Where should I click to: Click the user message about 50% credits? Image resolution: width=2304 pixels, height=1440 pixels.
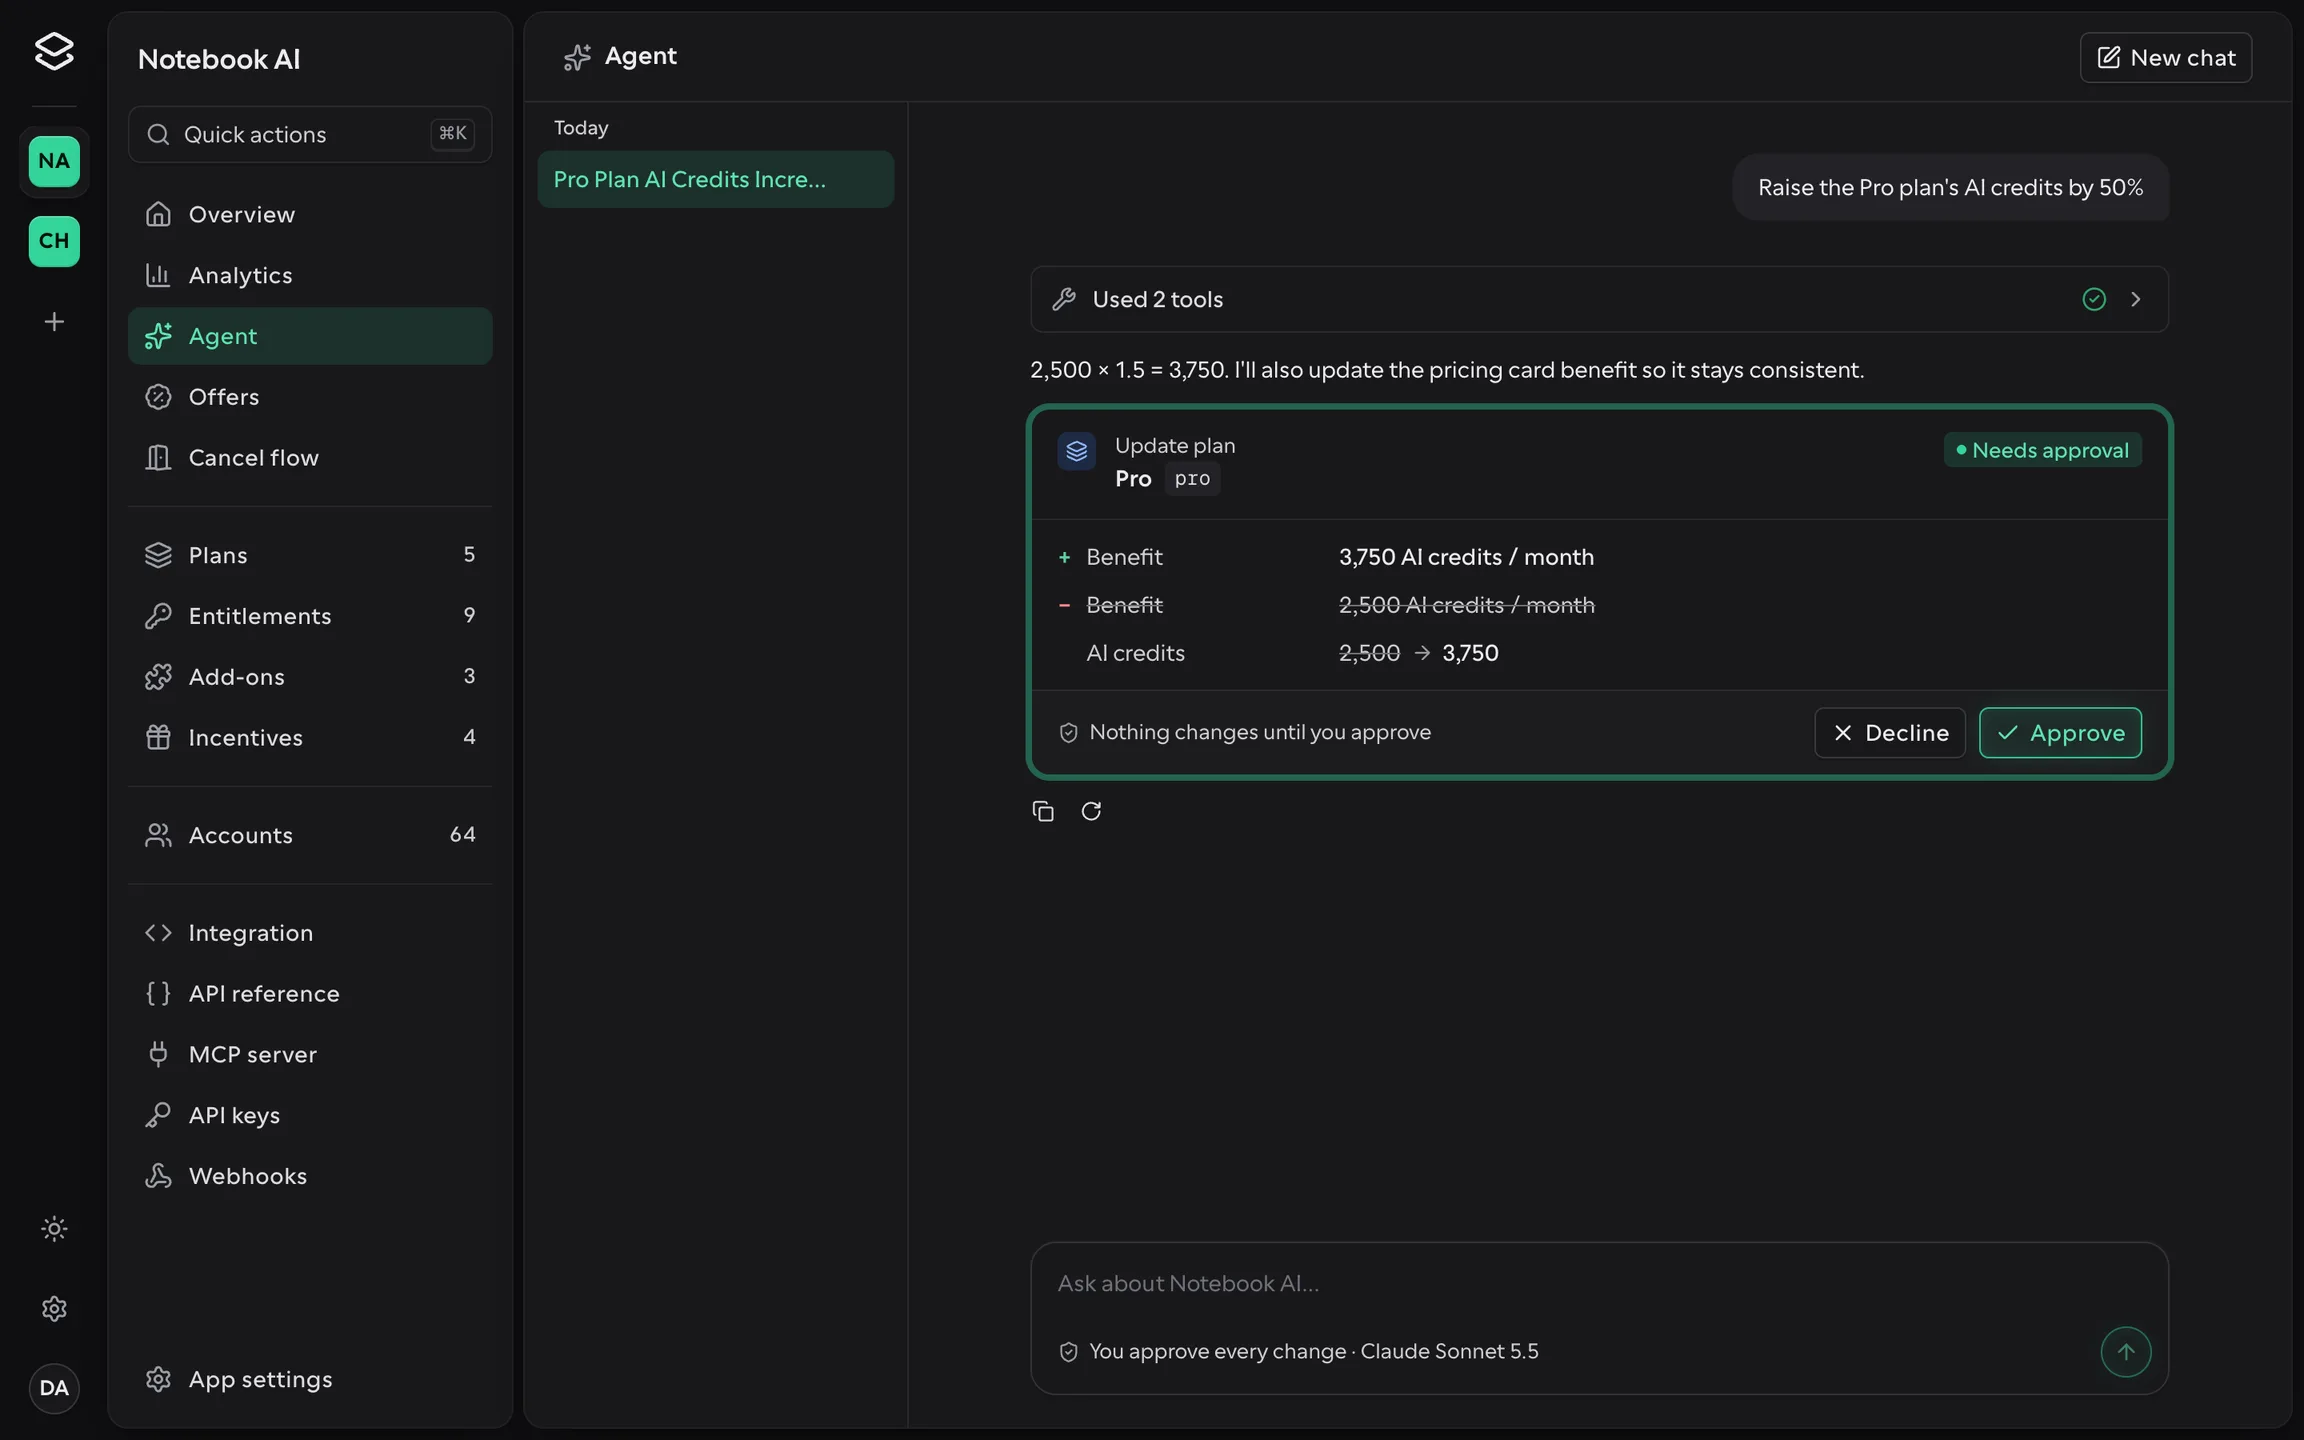1950,188
